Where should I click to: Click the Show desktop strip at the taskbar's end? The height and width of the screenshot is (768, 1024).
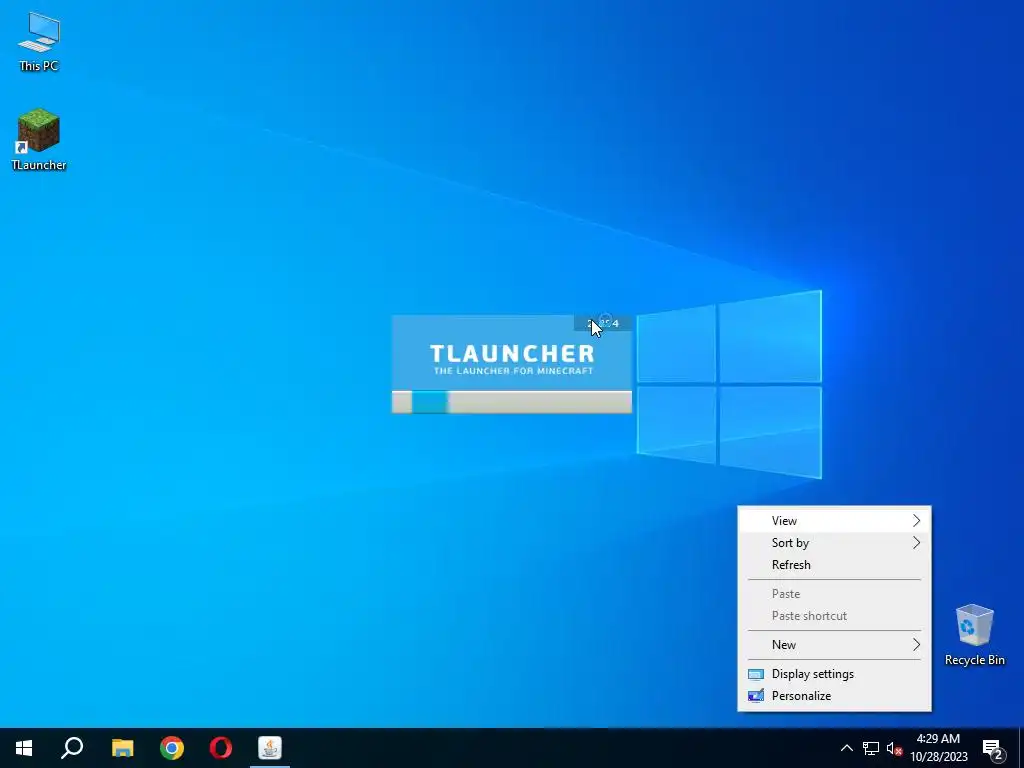(x=1021, y=748)
